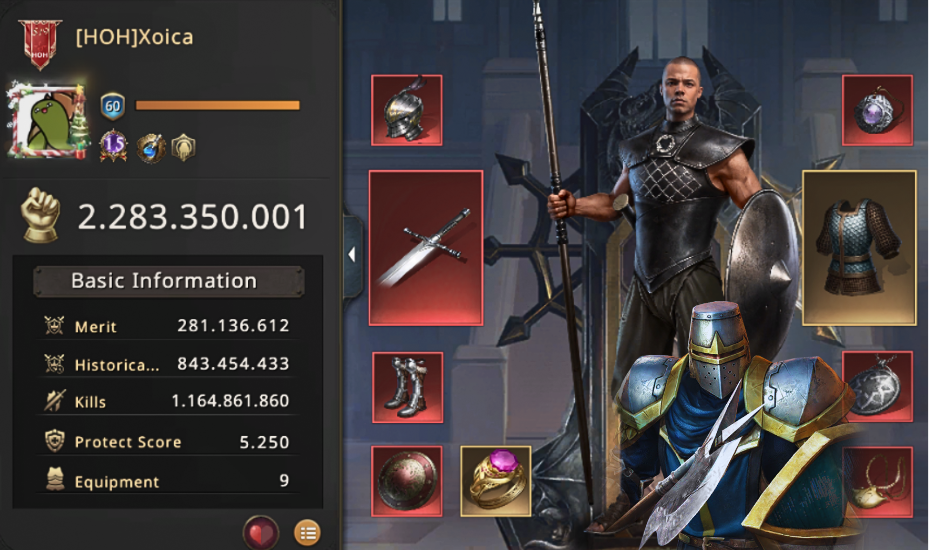Open the helmet equipment slot
The width and height of the screenshot is (929, 550).
(406, 110)
